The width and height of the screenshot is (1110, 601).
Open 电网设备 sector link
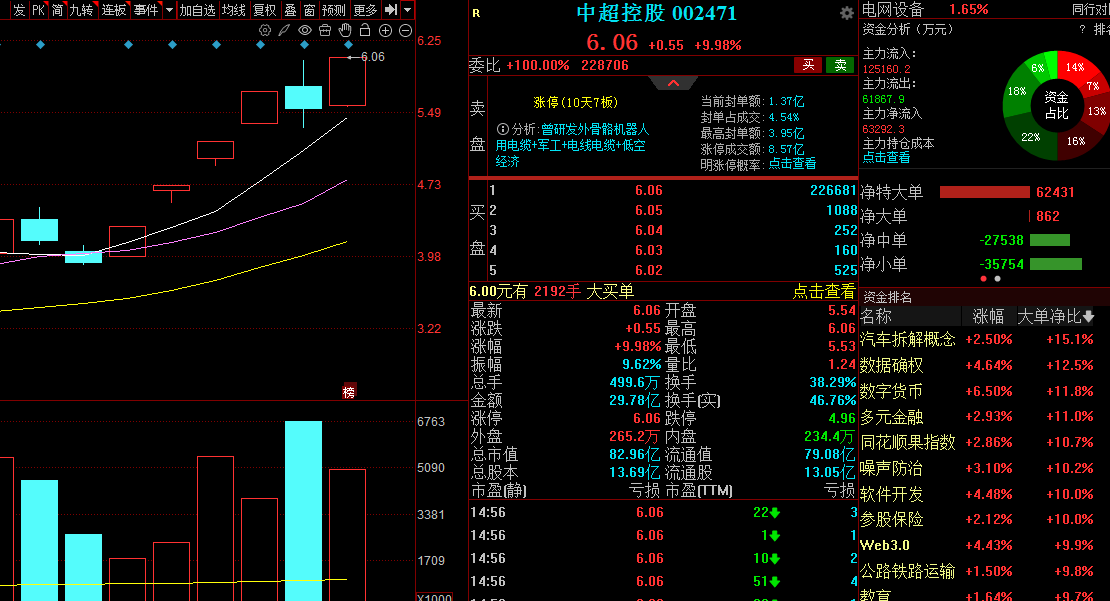893,9
